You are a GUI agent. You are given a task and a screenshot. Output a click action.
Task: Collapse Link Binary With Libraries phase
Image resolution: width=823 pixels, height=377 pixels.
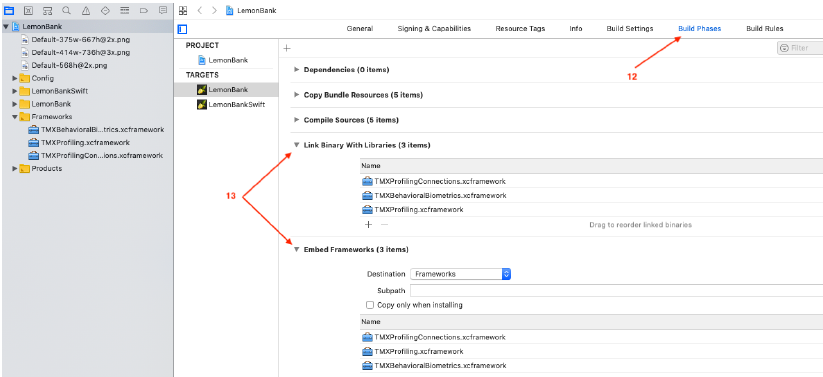click(x=297, y=145)
